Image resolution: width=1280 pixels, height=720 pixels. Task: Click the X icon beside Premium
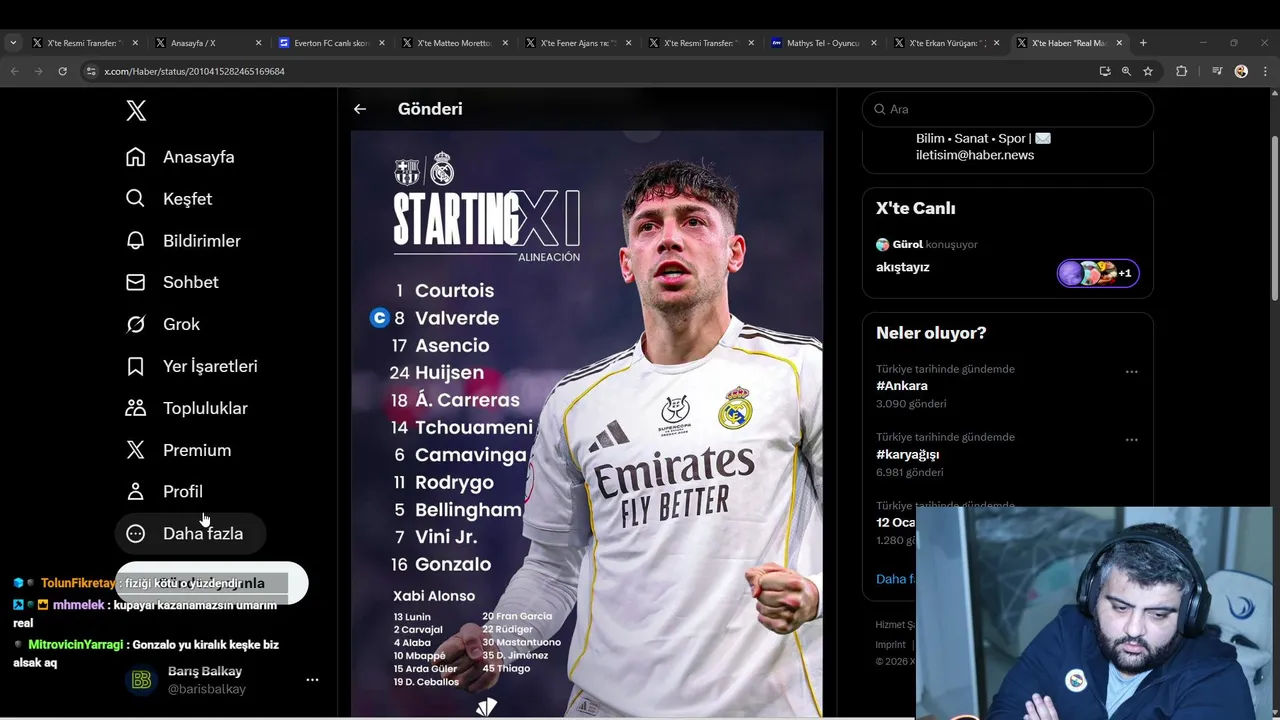(x=135, y=450)
